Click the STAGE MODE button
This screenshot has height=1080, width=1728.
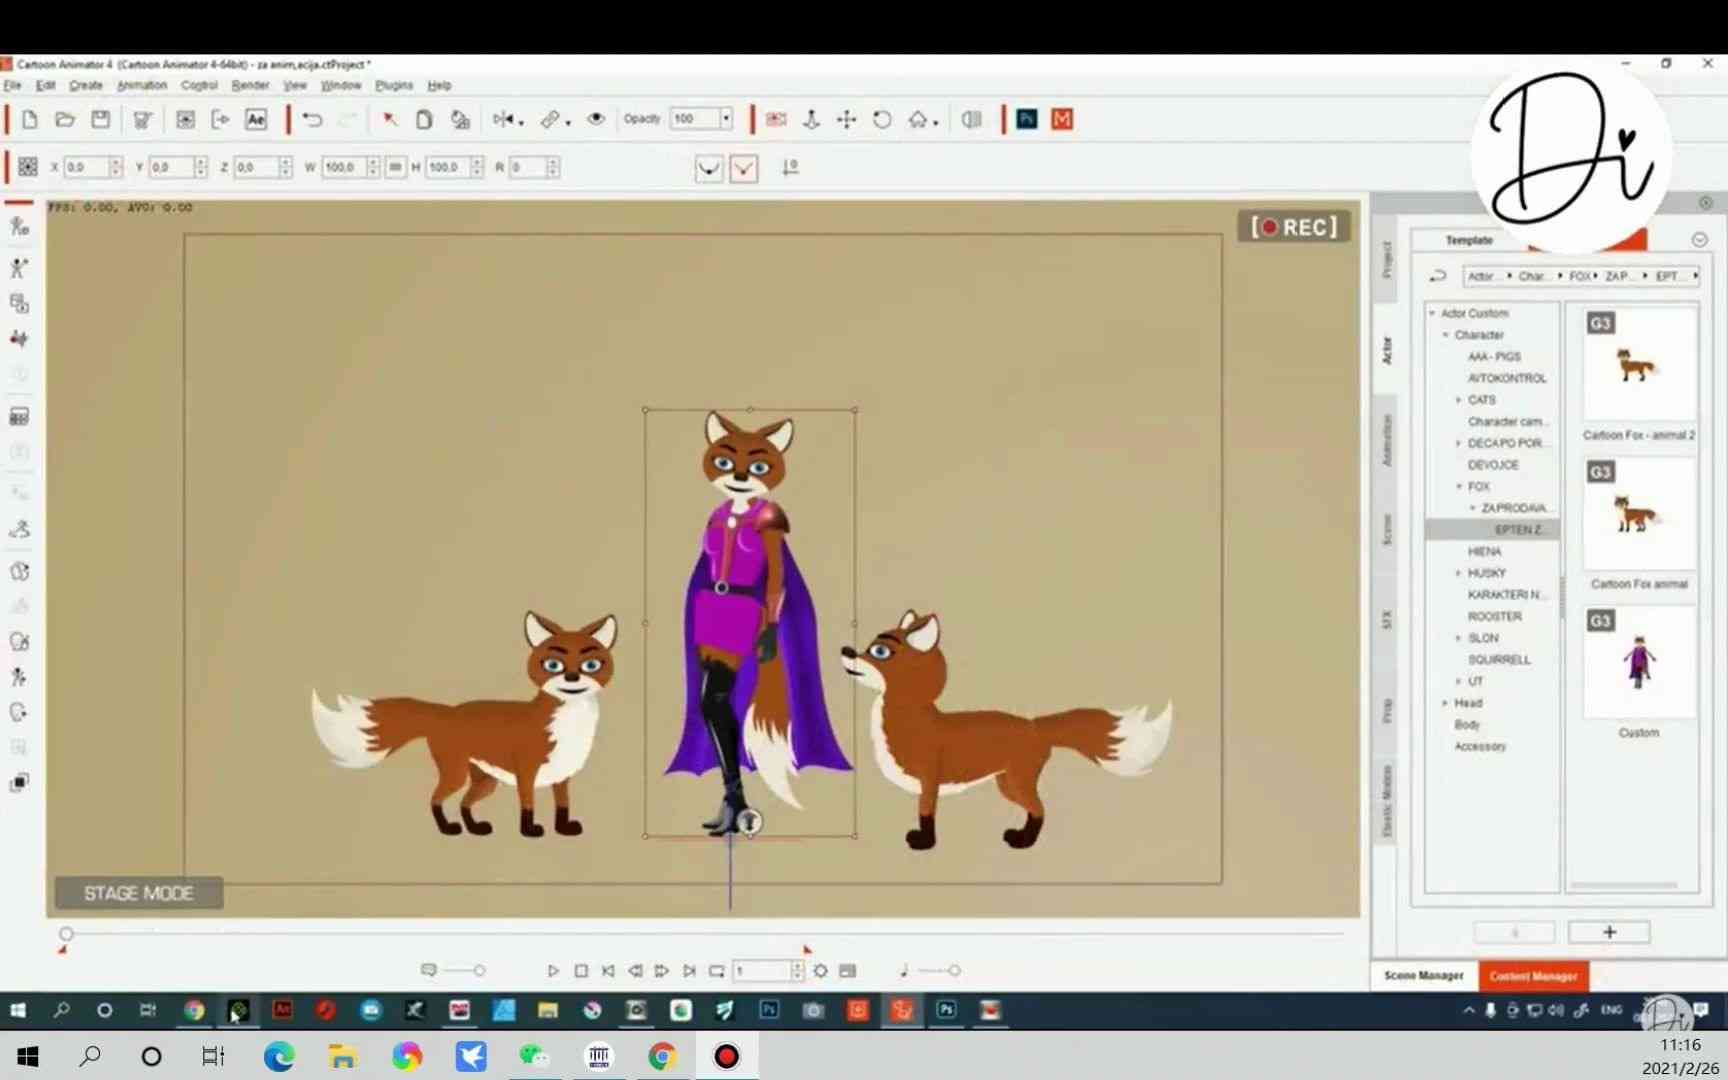coord(138,893)
